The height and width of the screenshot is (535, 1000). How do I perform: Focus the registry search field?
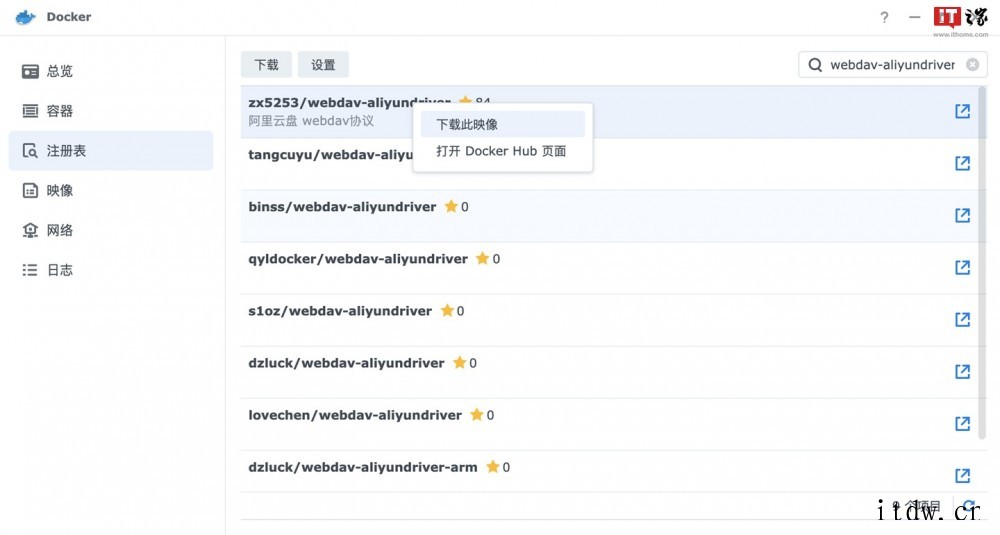point(893,65)
